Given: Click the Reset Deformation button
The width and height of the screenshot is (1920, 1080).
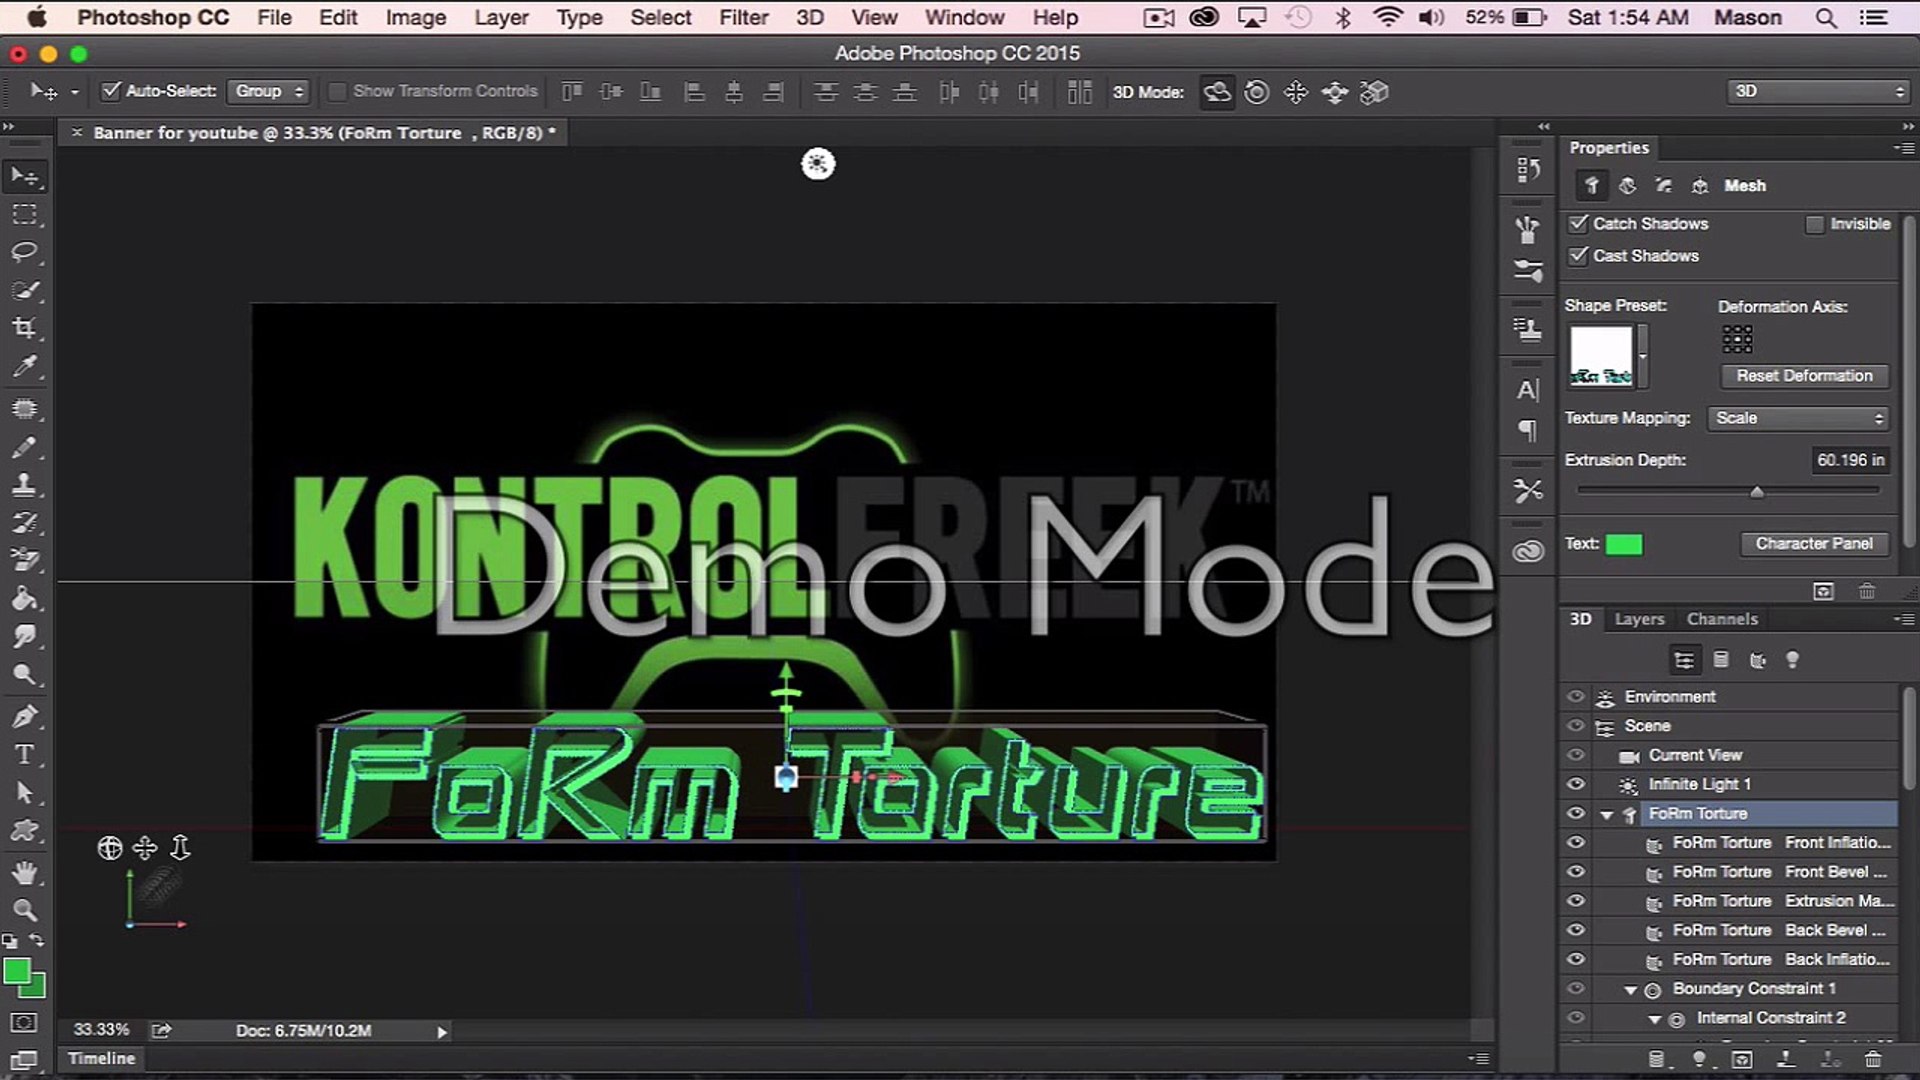Looking at the screenshot, I should click(1803, 376).
